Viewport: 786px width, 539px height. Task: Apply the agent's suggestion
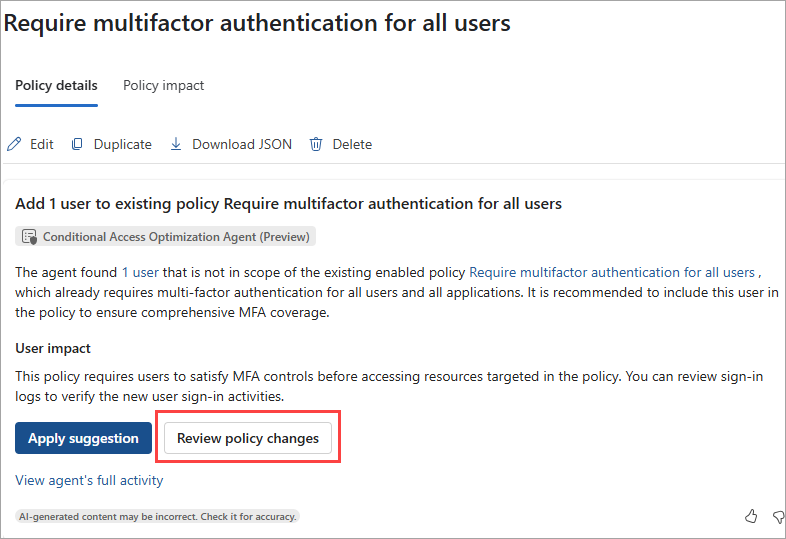click(83, 438)
